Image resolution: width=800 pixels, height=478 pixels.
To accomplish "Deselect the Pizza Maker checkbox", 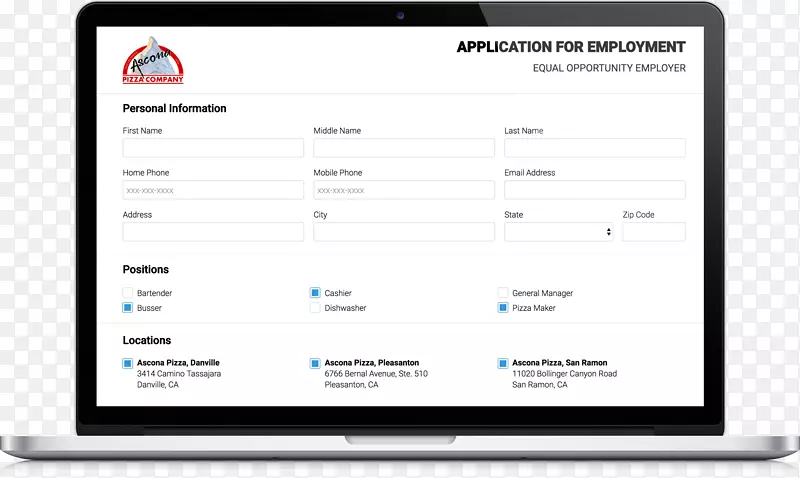I will pyautogui.click(x=503, y=308).
